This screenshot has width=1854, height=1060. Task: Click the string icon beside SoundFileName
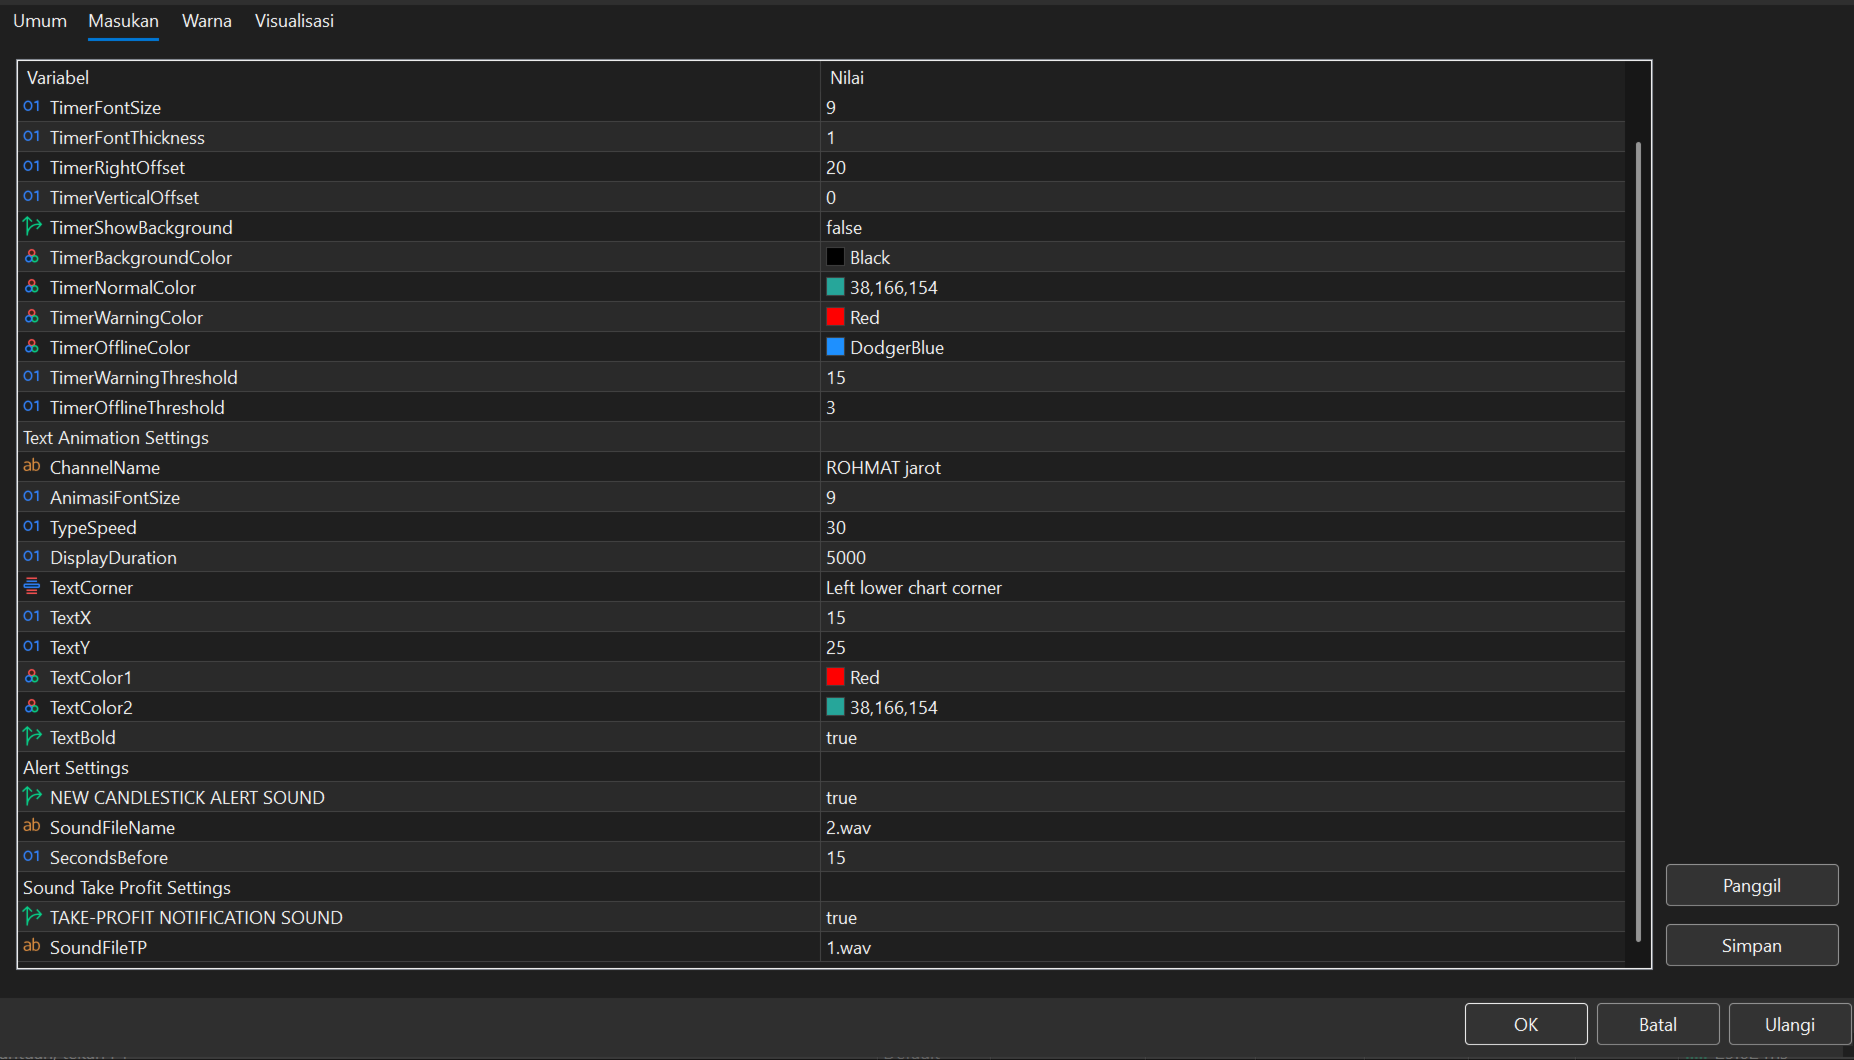point(32,826)
